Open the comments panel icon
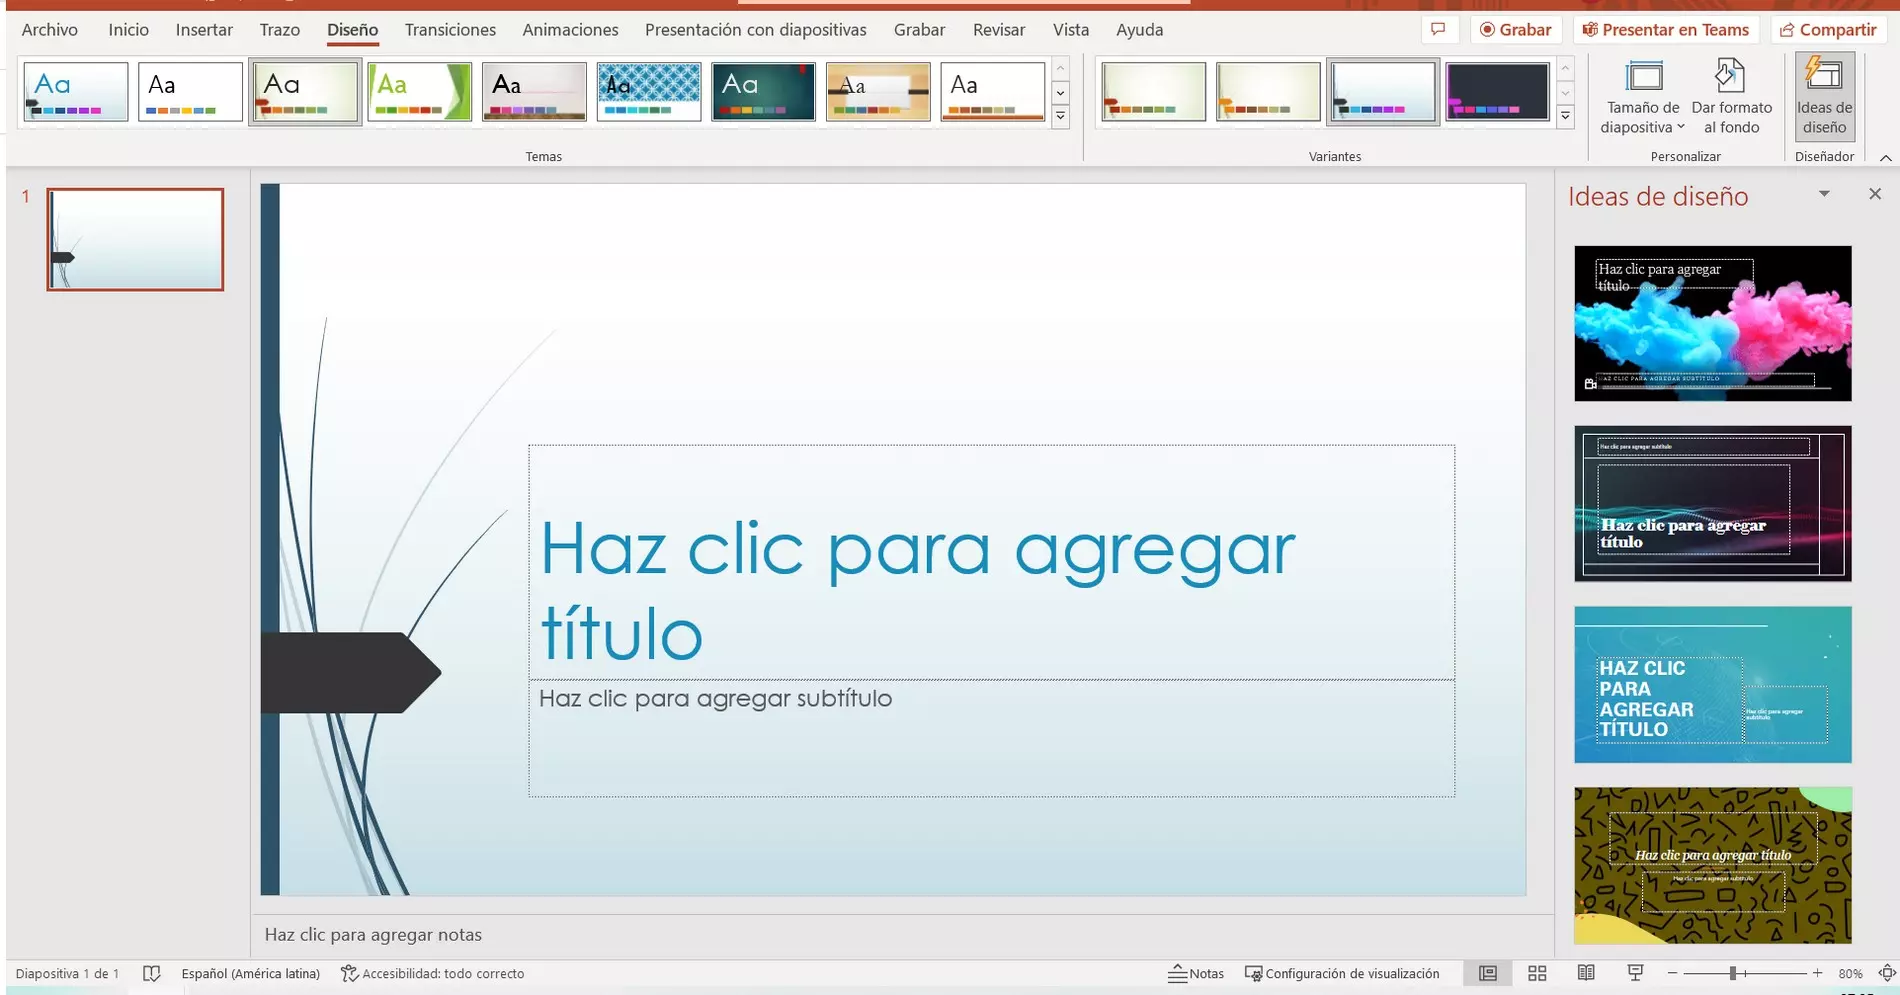 click(1438, 30)
